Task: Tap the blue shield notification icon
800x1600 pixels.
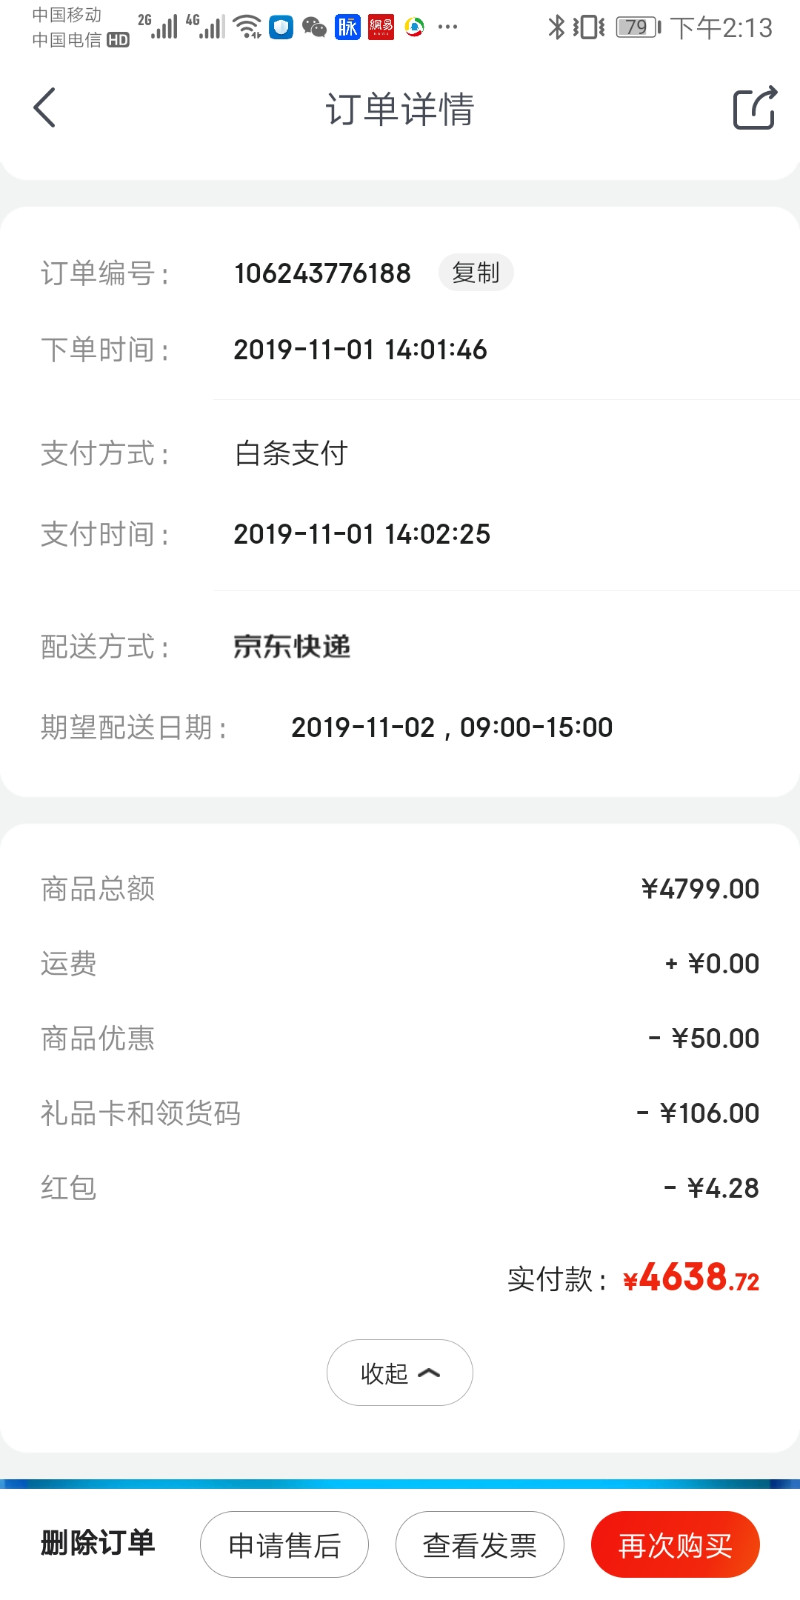Action: pos(282,27)
